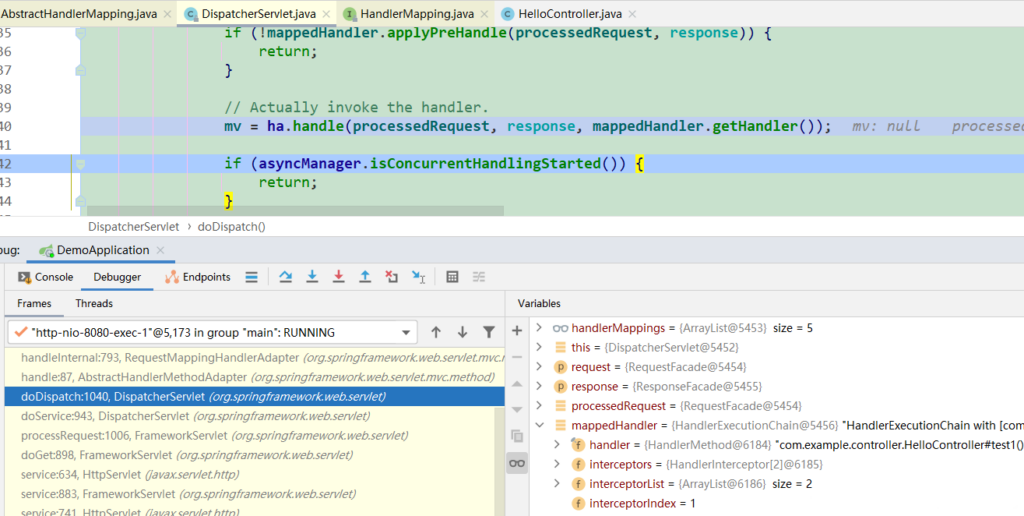
Task: Click the editor horizontal scrollbar
Action: pos(295,211)
